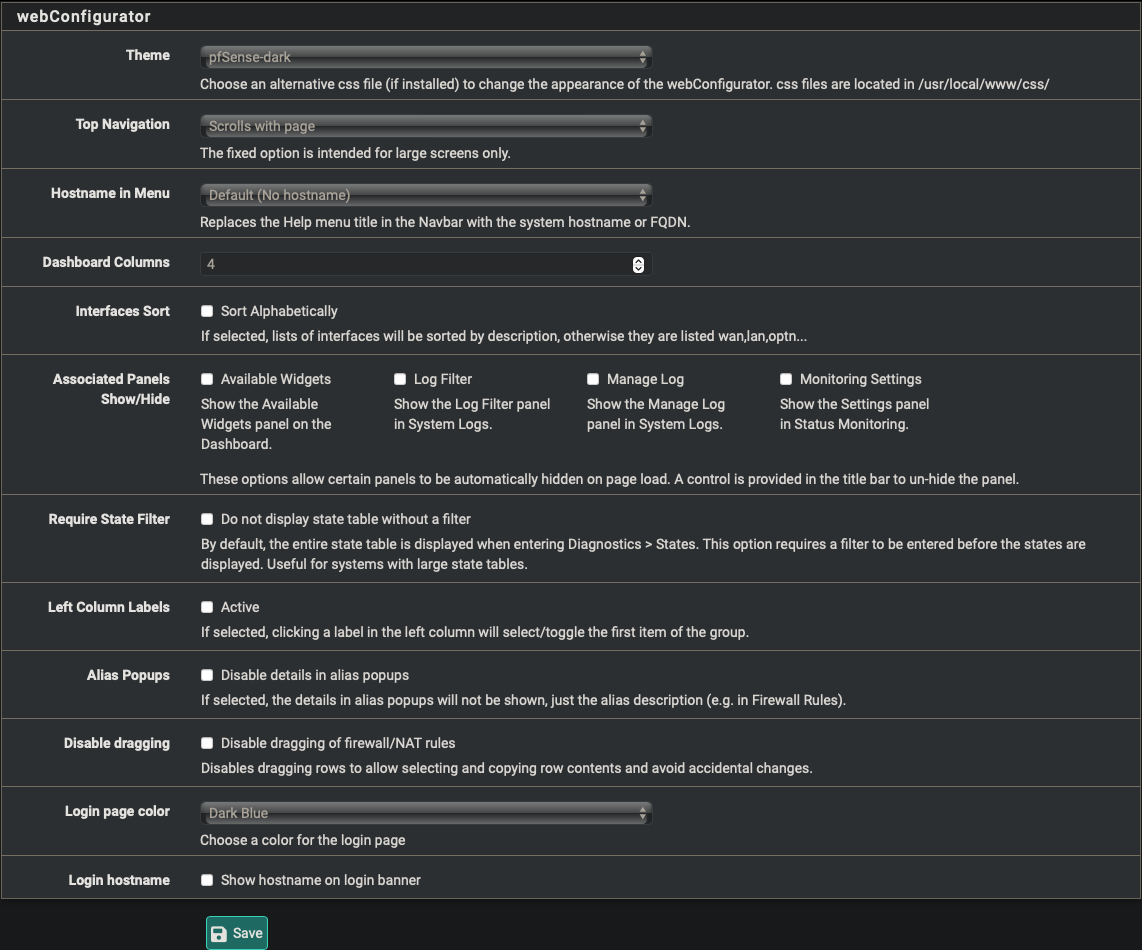Toggle the Log Filter checkbox
Image resolution: width=1142 pixels, height=950 pixels.
[400, 380]
